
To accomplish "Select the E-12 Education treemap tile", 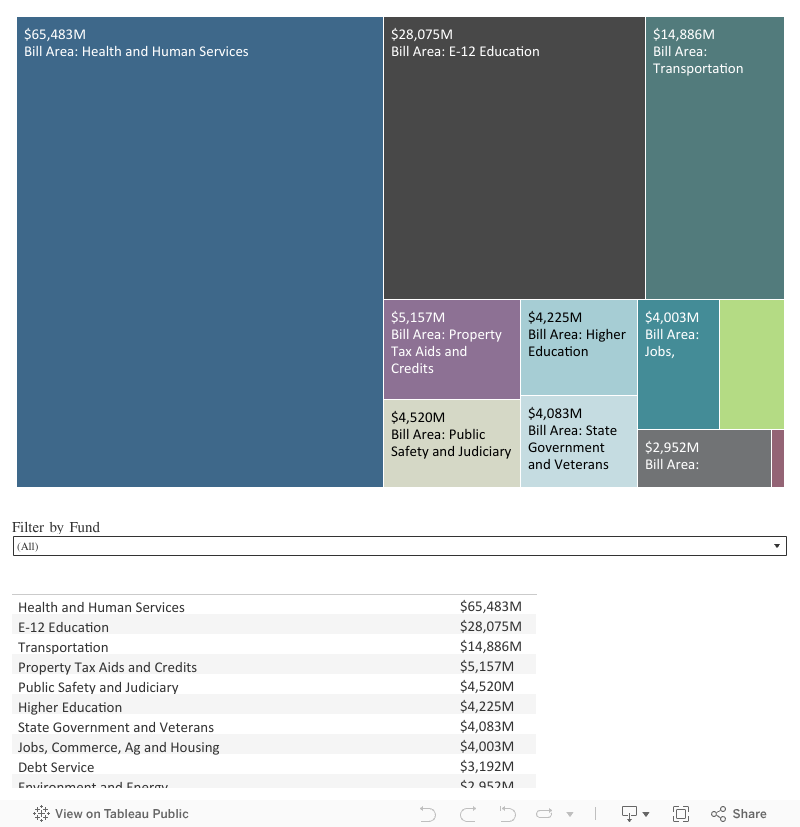I will [514, 158].
